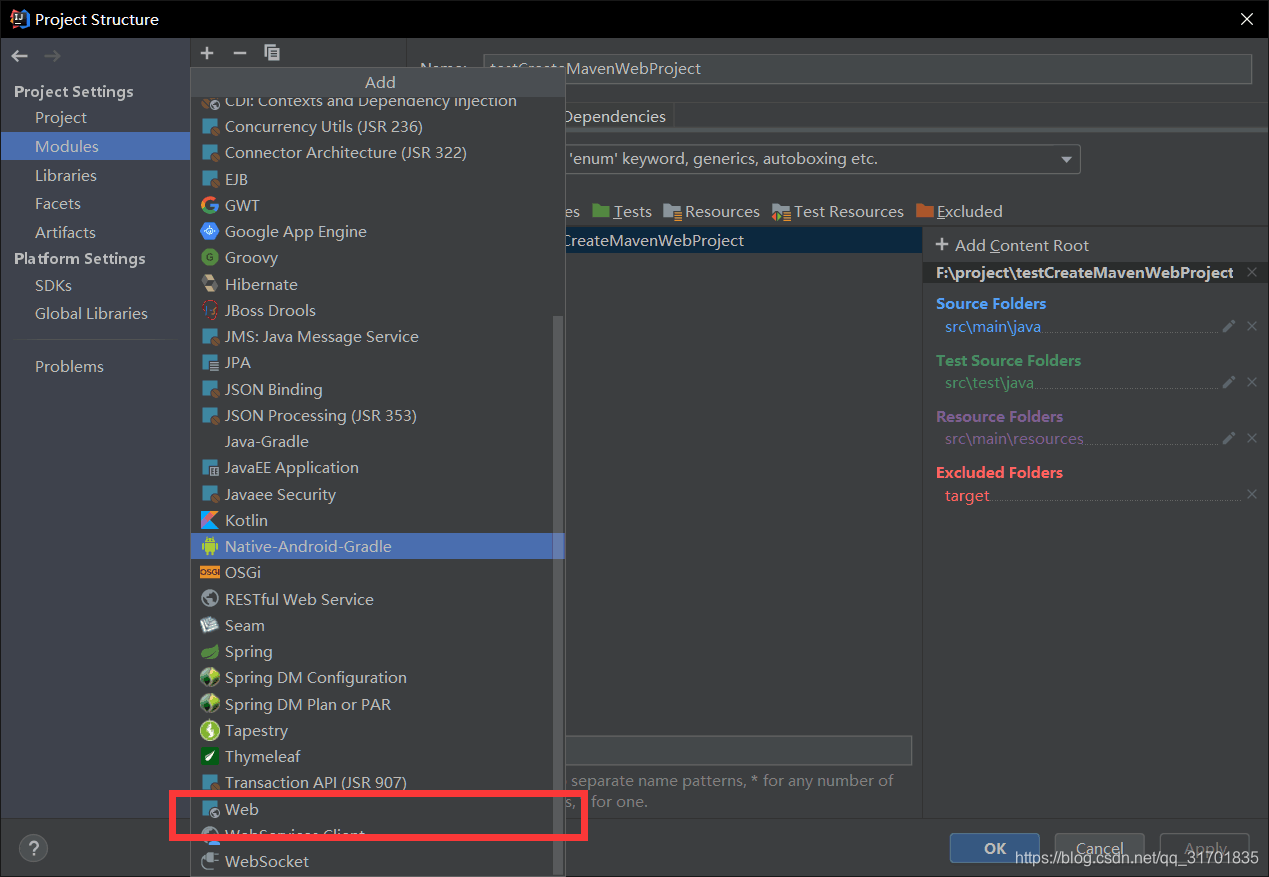Viewport: 1269px width, 877px height.
Task: Switch to Dependencies tab
Action: point(616,117)
